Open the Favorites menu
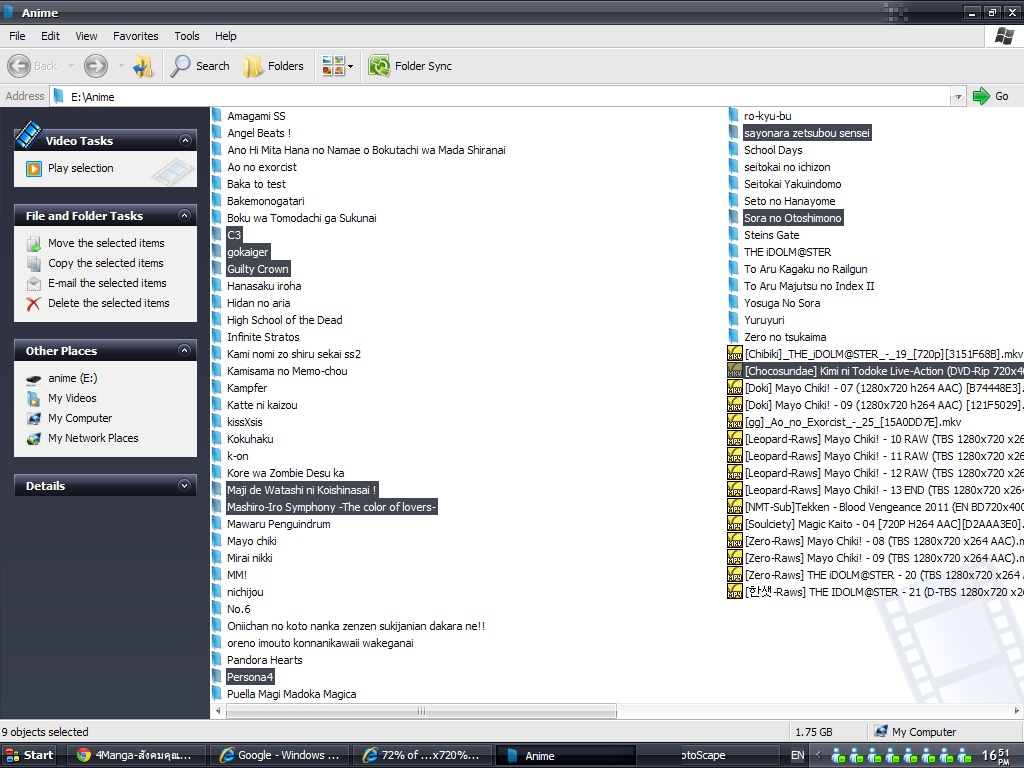The width and height of the screenshot is (1024, 768). pos(136,36)
